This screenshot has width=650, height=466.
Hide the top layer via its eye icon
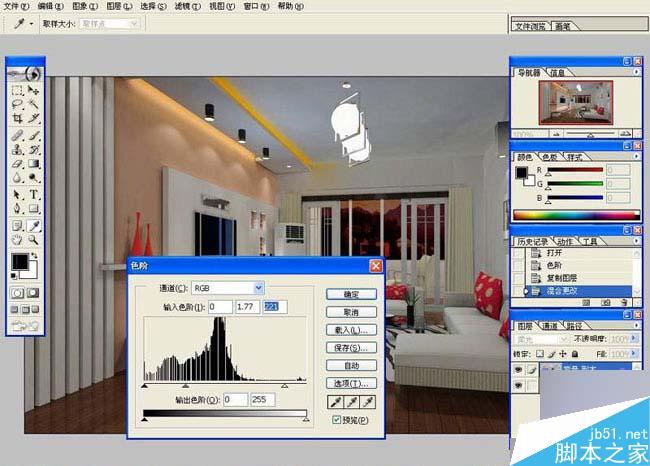pos(518,369)
